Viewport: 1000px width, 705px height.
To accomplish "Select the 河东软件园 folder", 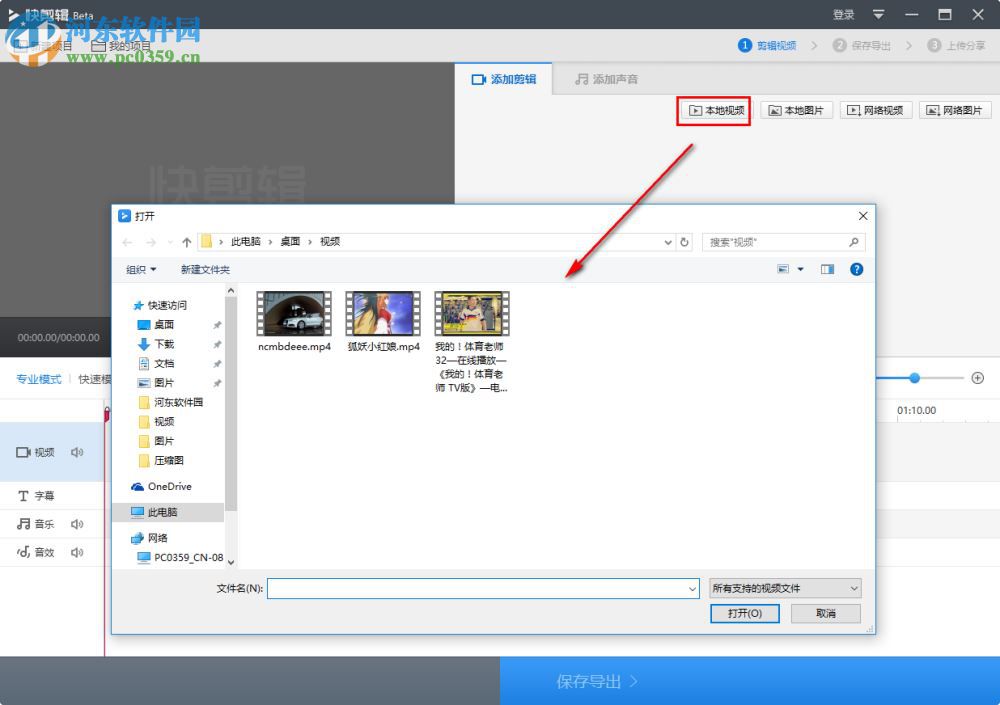I will (171, 402).
